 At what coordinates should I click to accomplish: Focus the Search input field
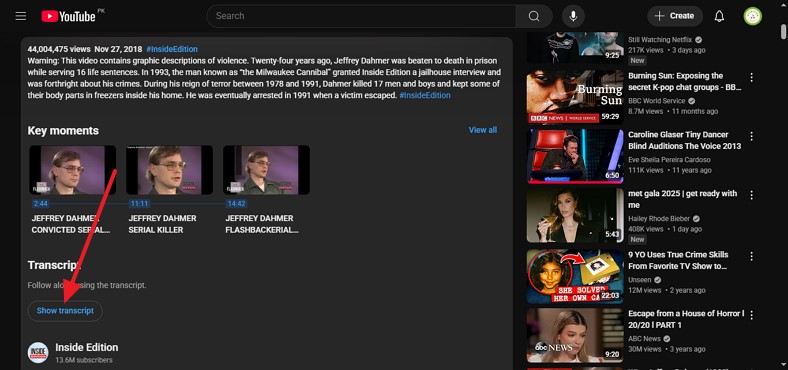361,16
